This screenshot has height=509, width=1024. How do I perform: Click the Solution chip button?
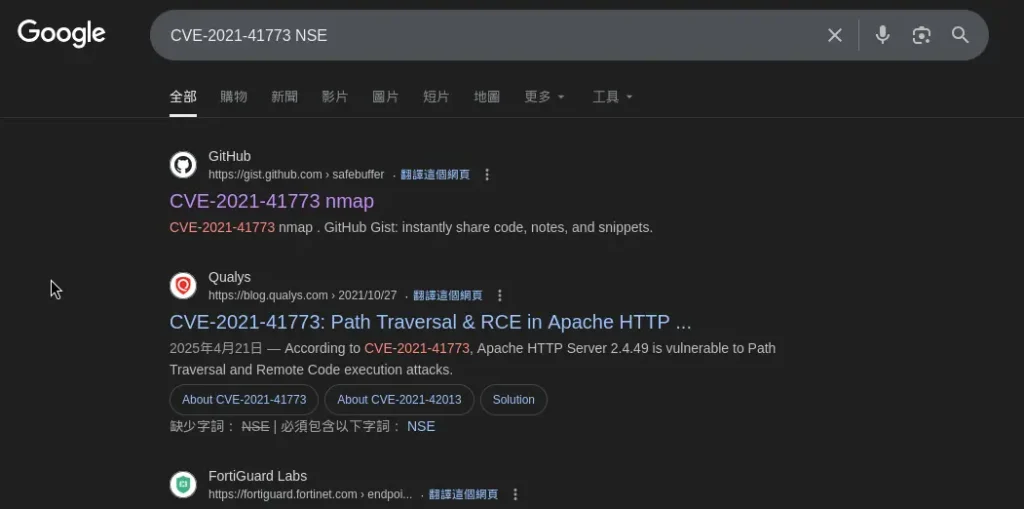pyautogui.click(x=513, y=400)
